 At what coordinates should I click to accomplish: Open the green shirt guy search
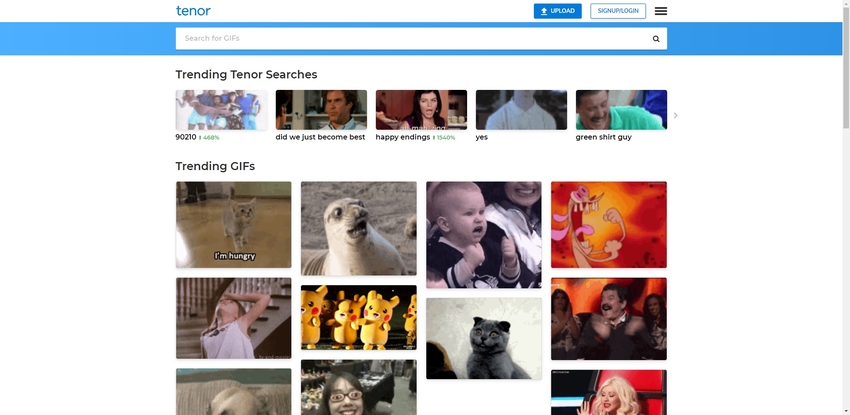[x=621, y=110]
